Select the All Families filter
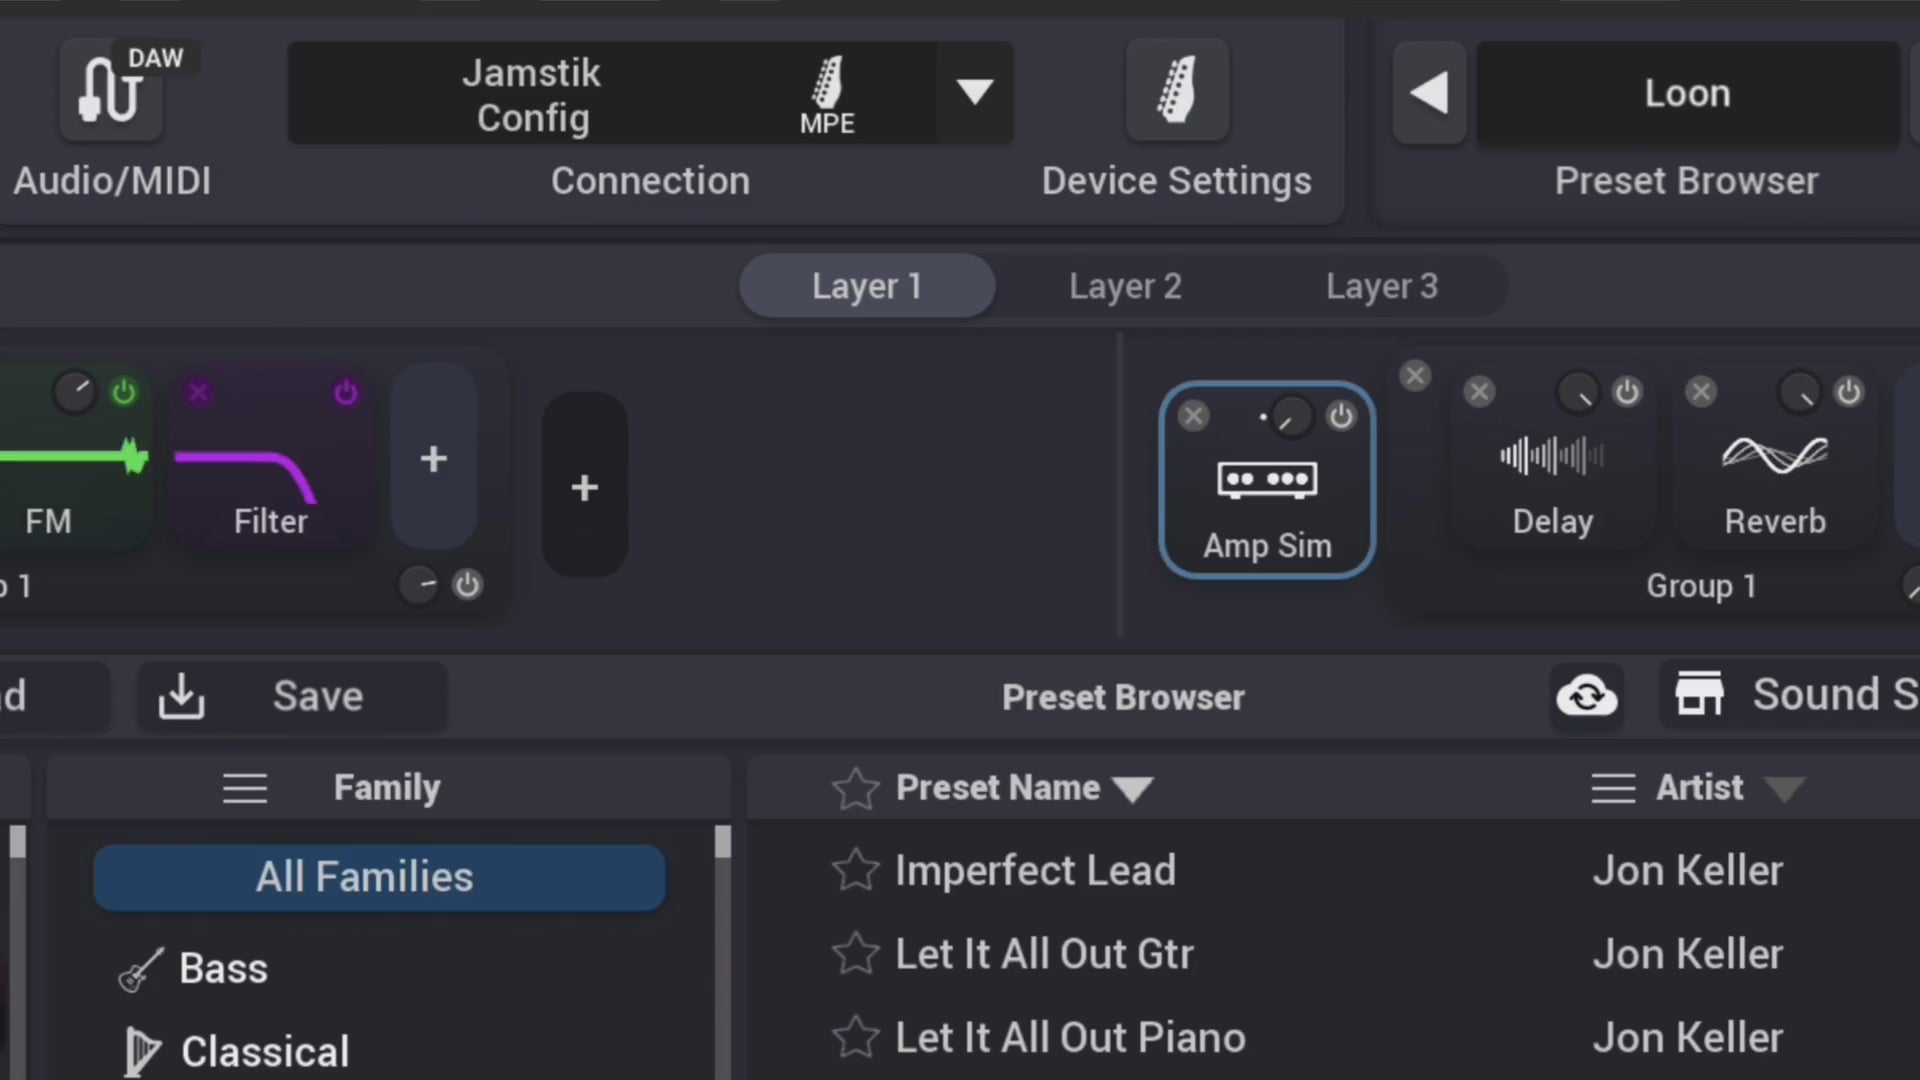 coord(380,877)
